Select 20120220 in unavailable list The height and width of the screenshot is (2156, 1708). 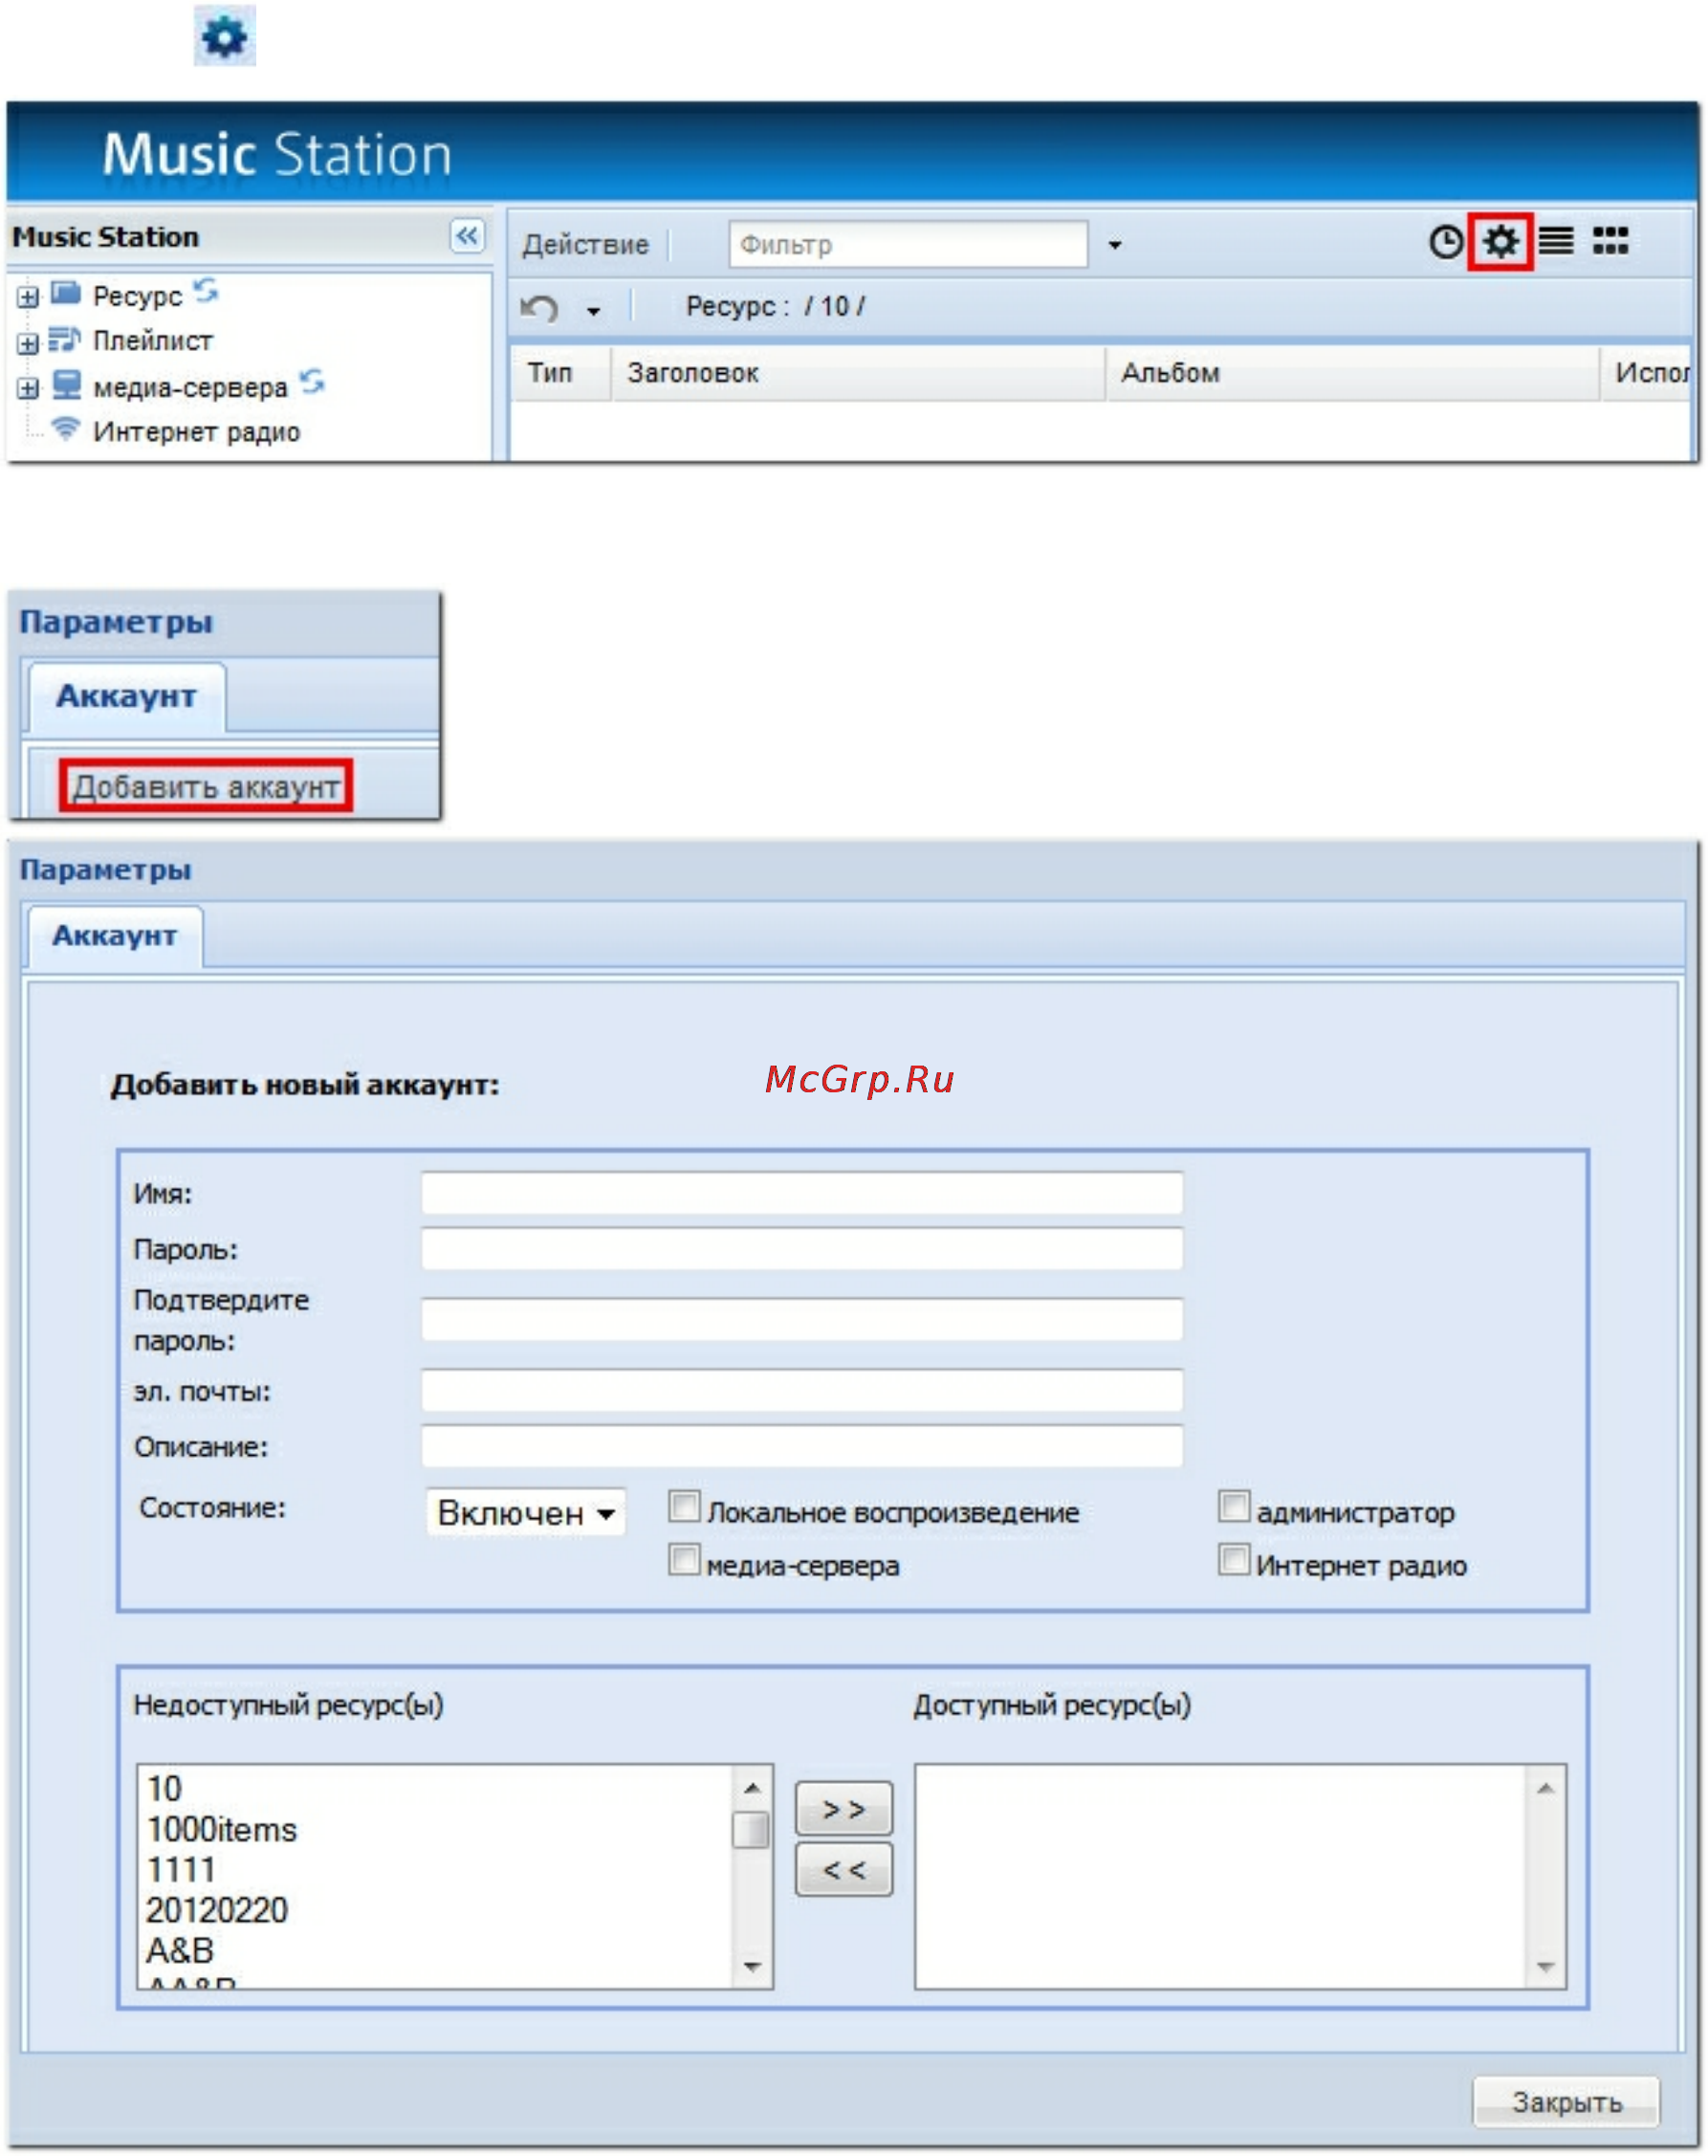[216, 1910]
